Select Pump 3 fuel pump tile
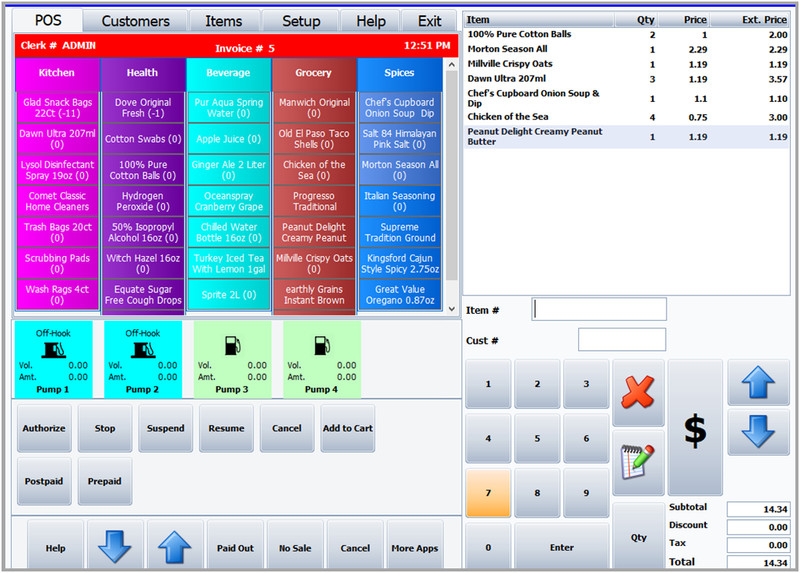 232,360
